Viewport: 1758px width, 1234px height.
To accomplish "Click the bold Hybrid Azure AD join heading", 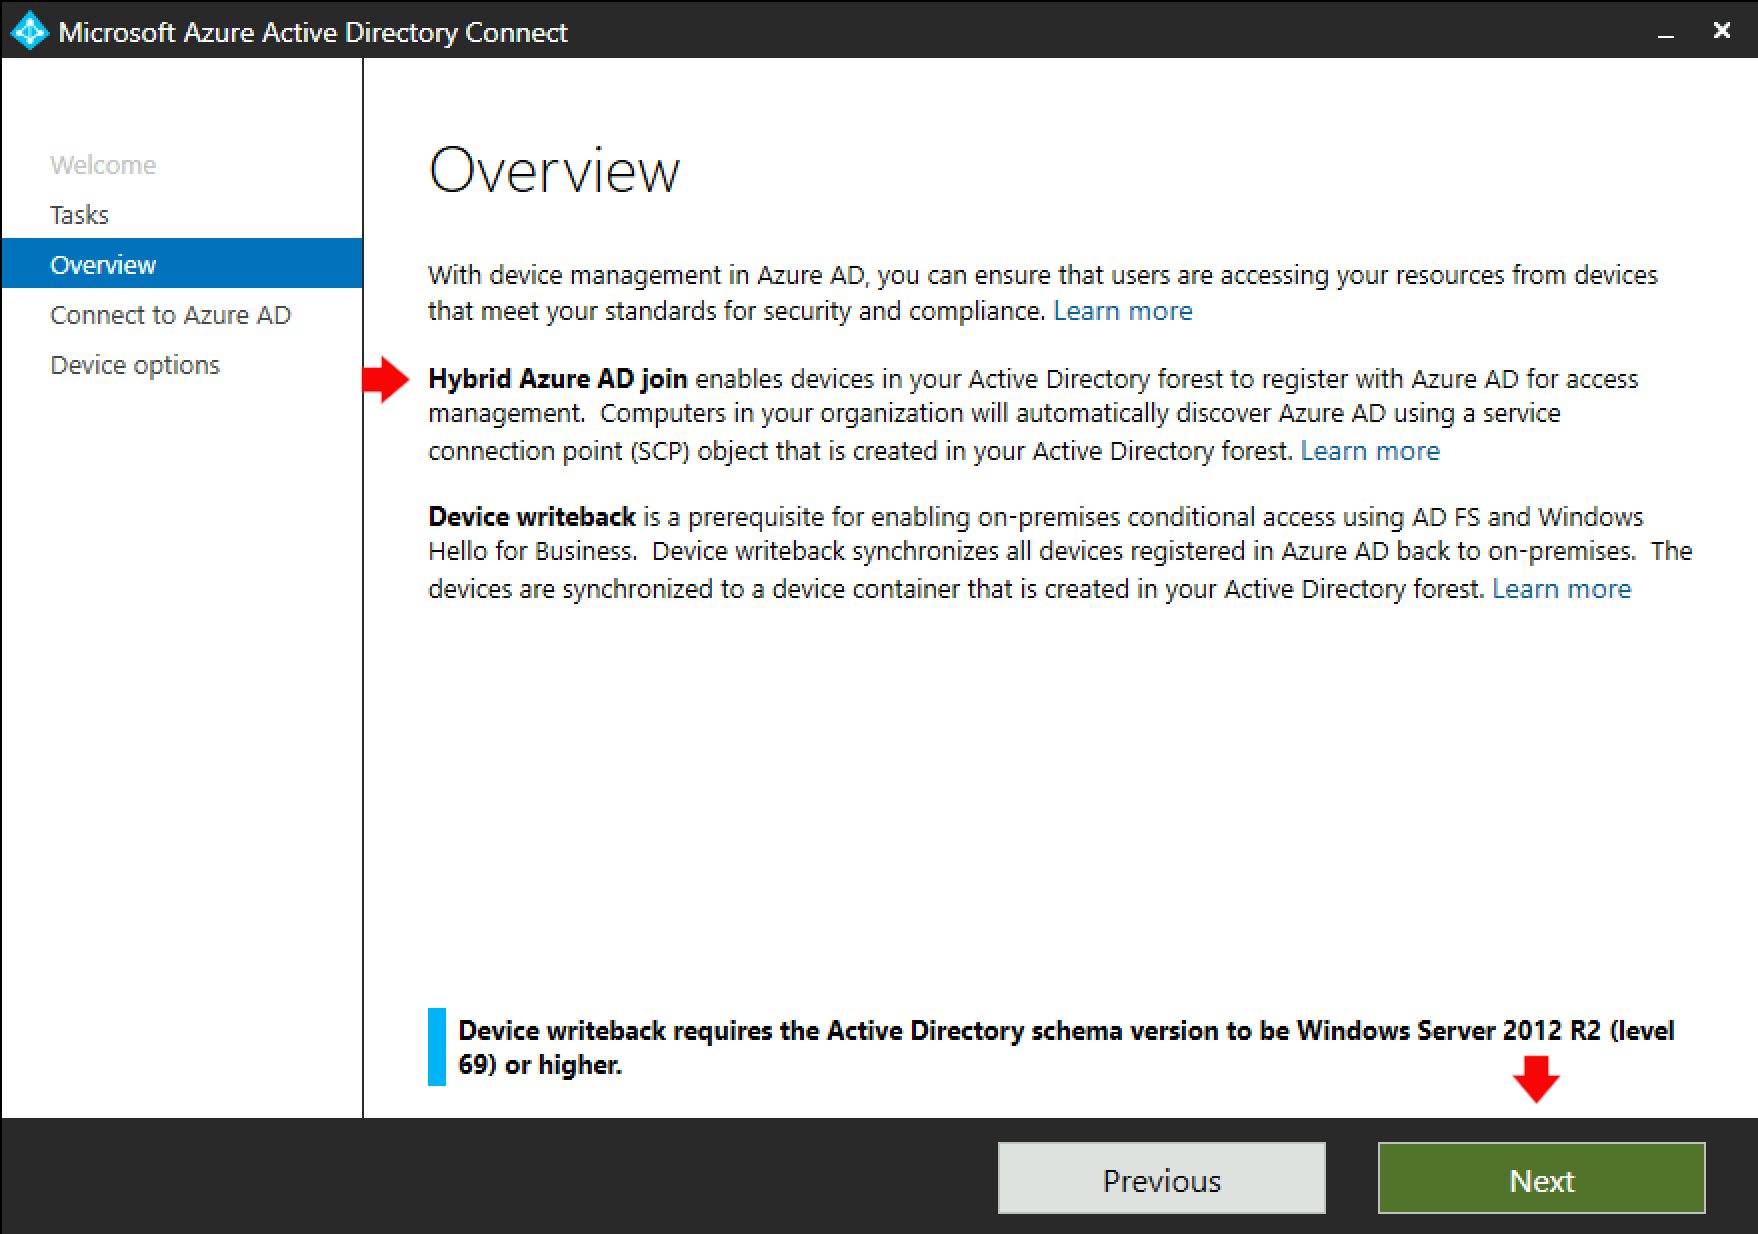I will 558,378.
